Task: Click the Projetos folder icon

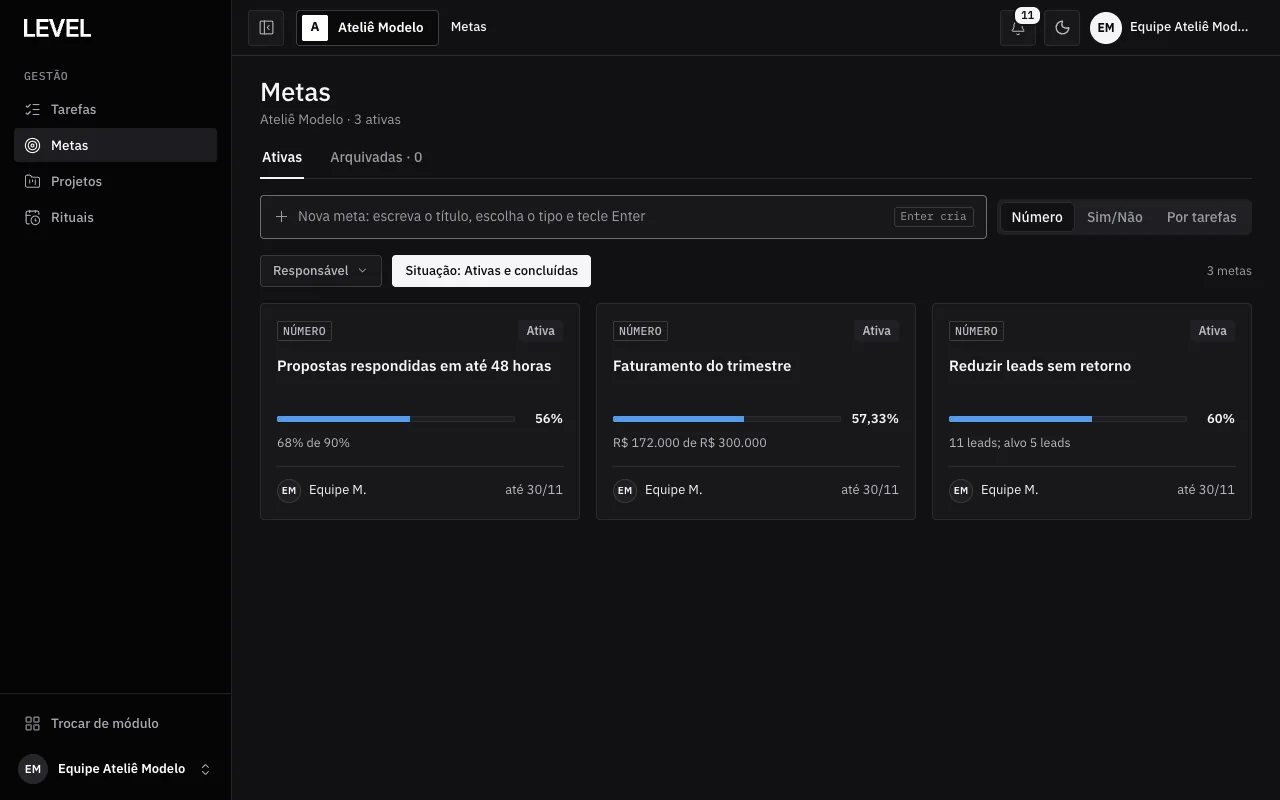Action: click(33, 181)
